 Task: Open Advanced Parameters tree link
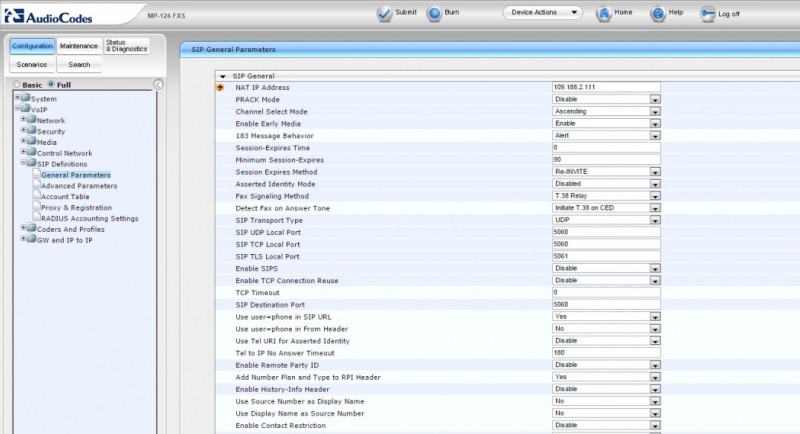tap(79, 186)
